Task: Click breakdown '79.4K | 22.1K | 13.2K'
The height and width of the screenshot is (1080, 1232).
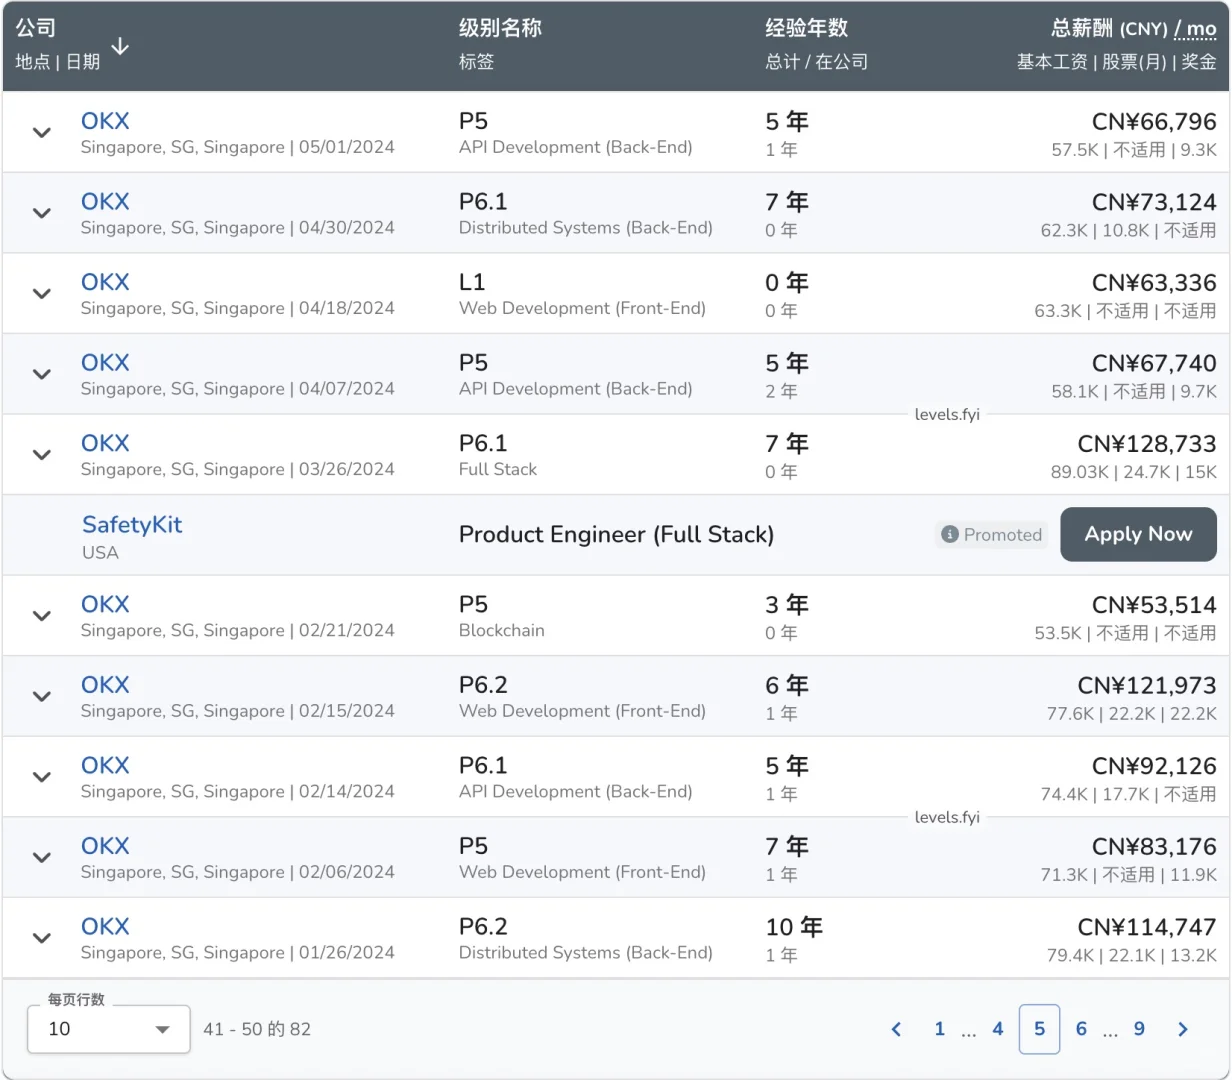Action: pyautogui.click(x=1132, y=955)
